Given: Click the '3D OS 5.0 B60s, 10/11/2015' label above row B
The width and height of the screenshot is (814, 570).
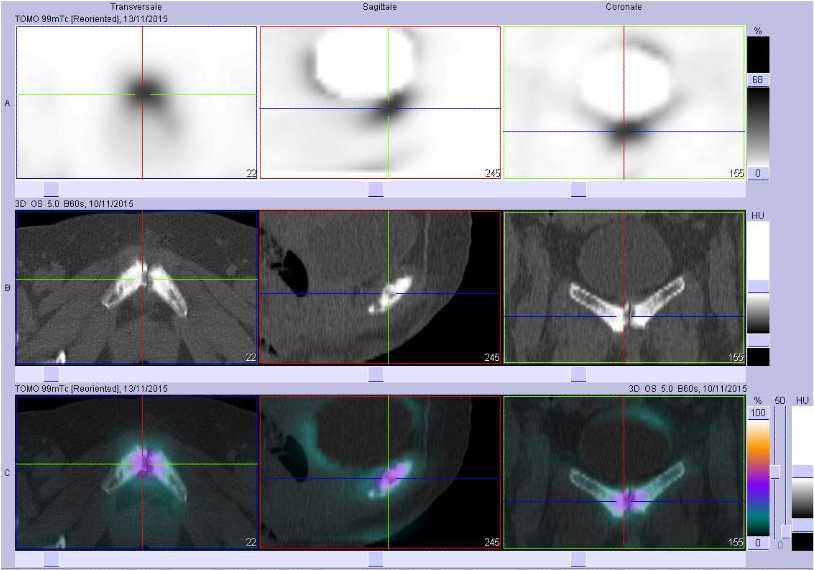Looking at the screenshot, I should [74, 203].
